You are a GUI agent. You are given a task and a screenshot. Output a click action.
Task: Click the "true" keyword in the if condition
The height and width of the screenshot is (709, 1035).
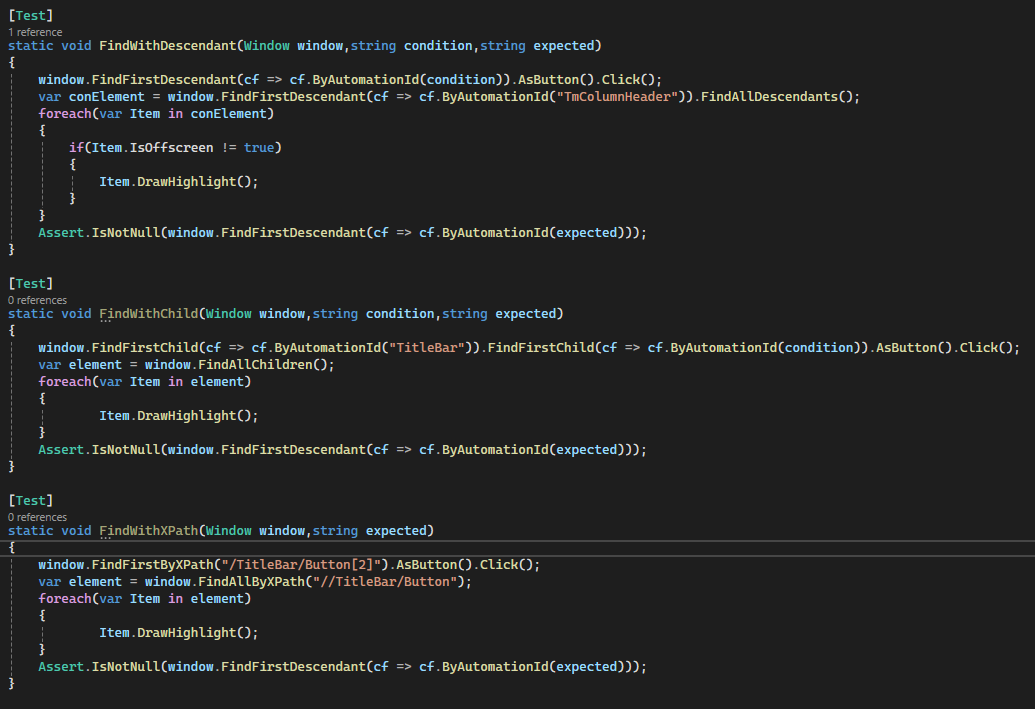(259, 148)
